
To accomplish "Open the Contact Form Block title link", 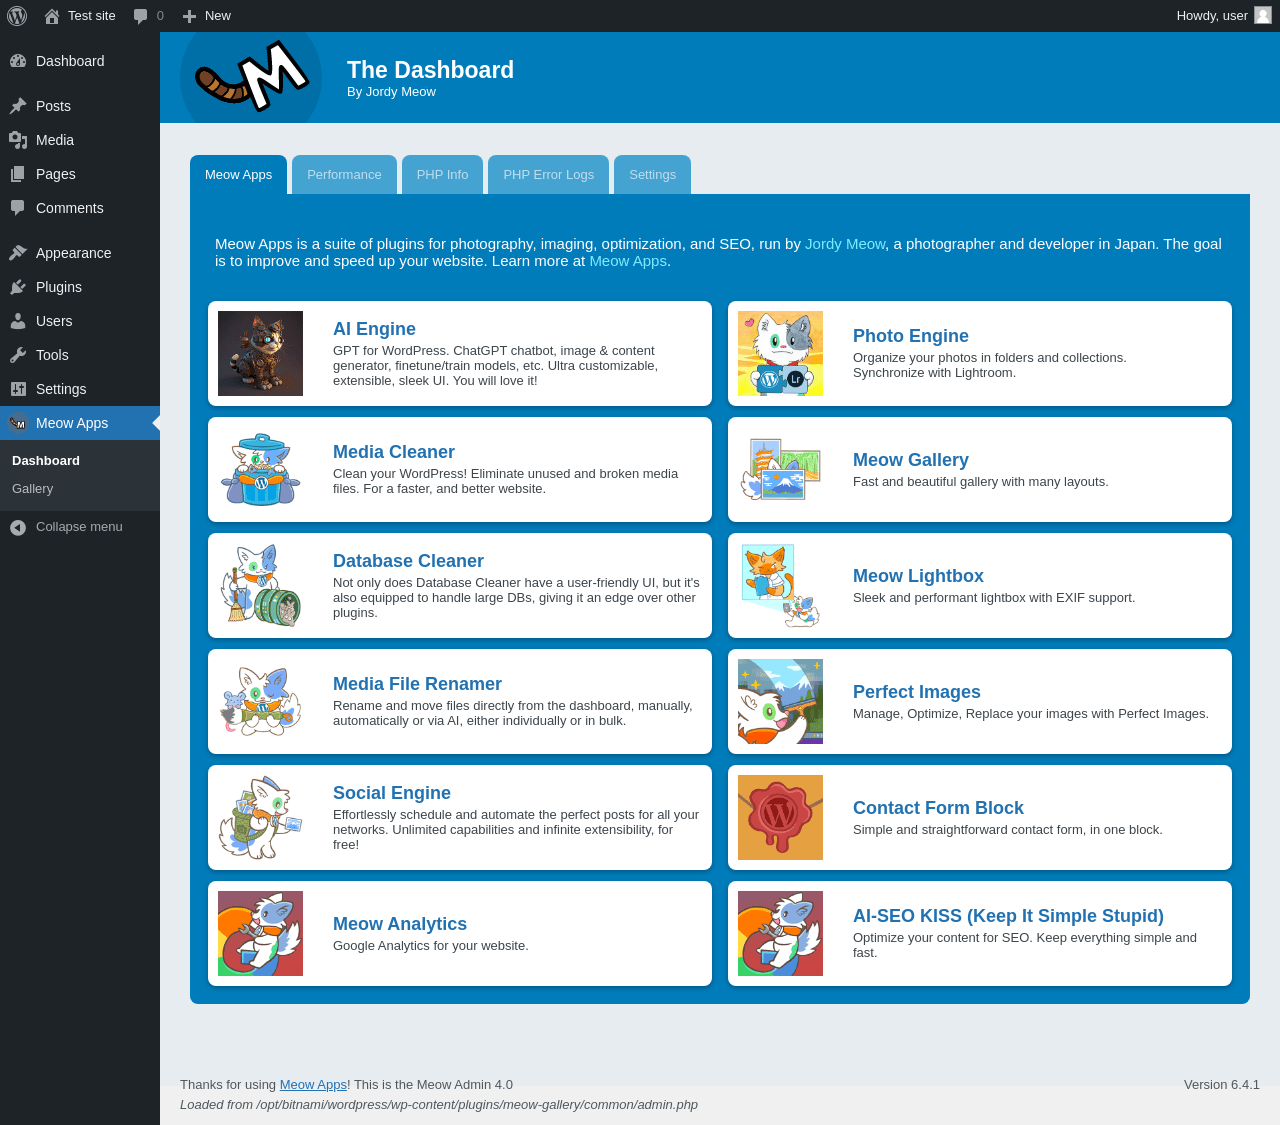I will [938, 808].
